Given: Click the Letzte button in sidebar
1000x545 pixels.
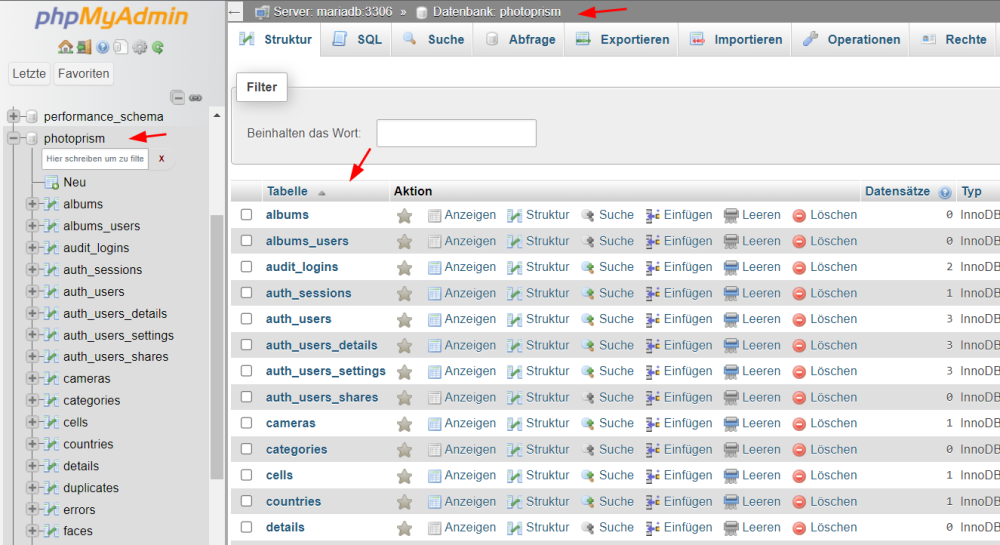Looking at the screenshot, I should [29, 73].
